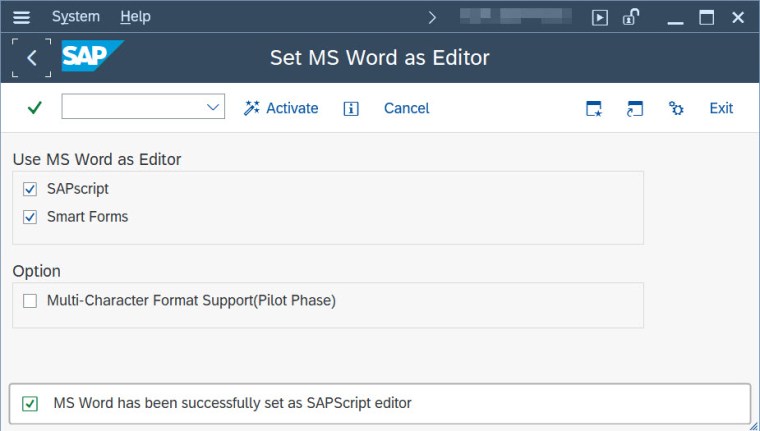
Task: Open the hamburger main menu icon
Action: (21, 17)
